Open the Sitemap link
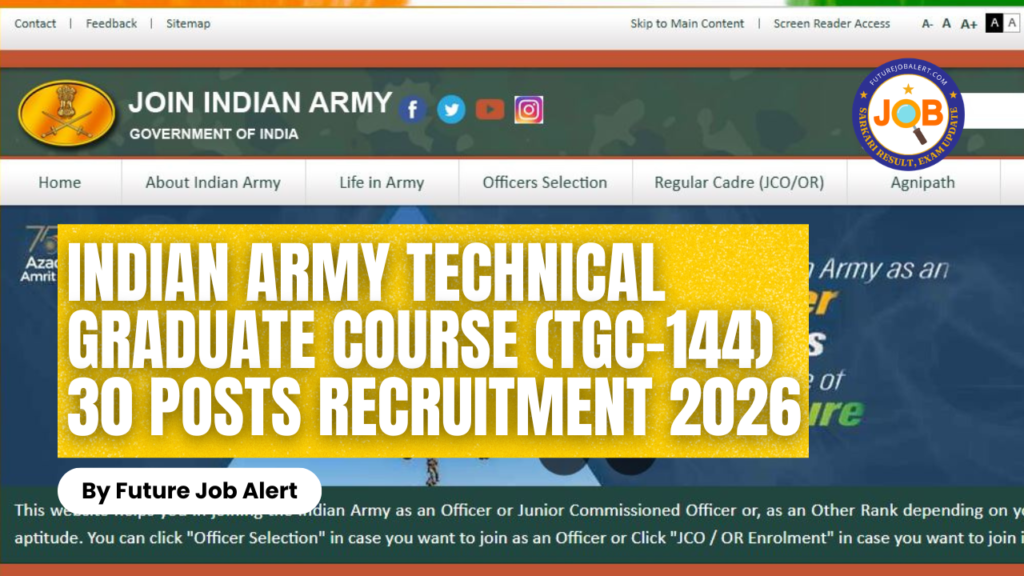 point(188,24)
